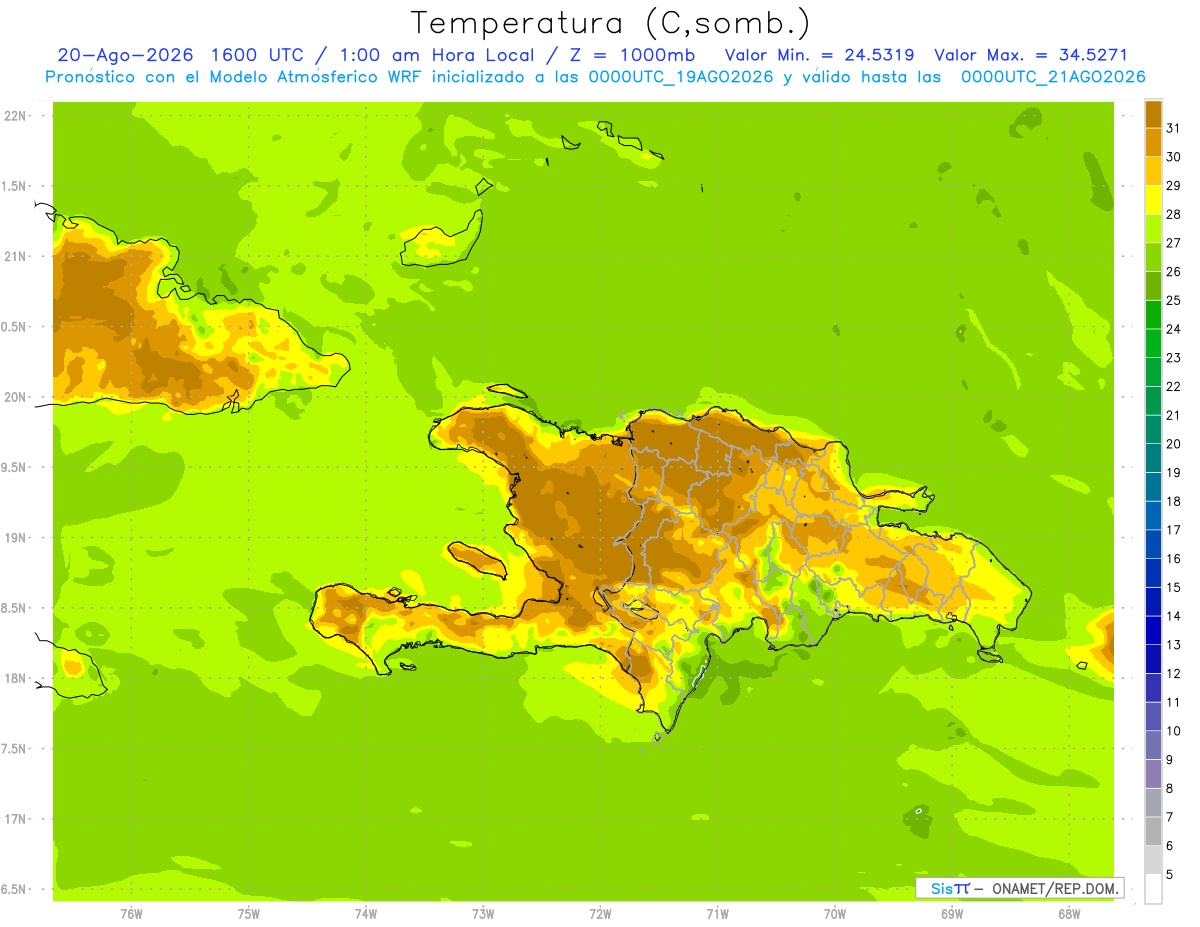Image resolution: width=1200 pixels, height=927 pixels.
Task: Click the legend value label '5'
Action: [x=1170, y=875]
